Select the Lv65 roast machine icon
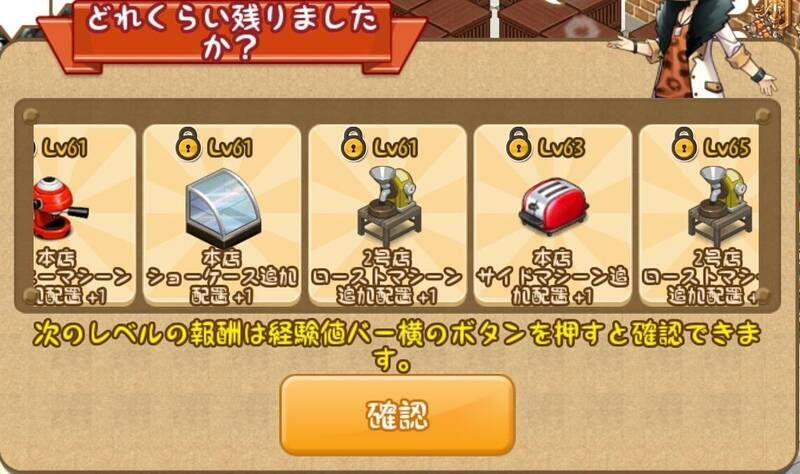 tap(719, 206)
